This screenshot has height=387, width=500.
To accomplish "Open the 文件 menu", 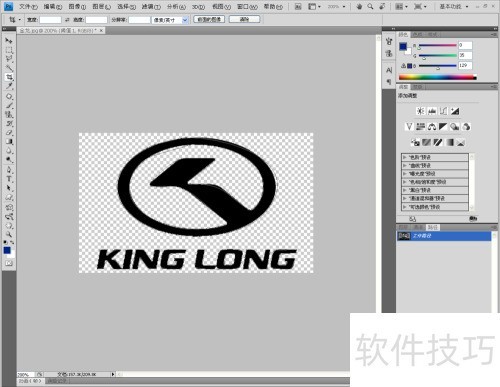I will point(28,7).
